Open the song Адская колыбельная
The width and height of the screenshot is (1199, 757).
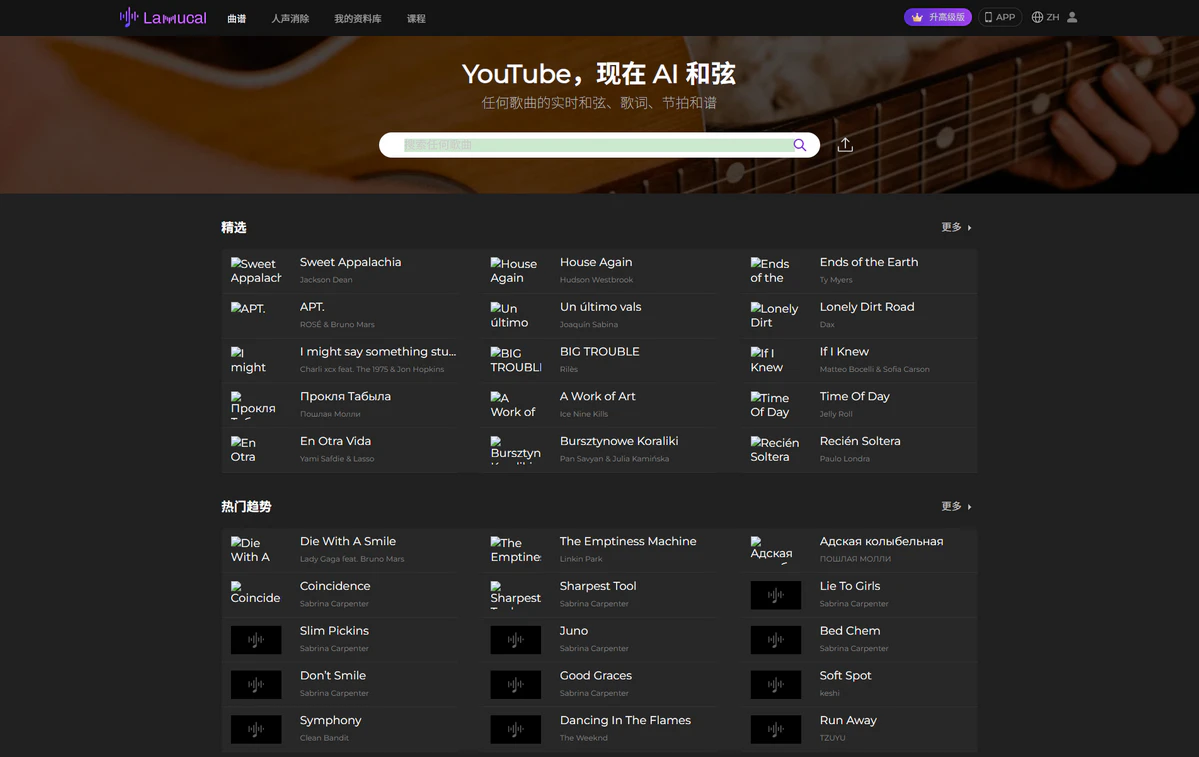[x=881, y=541]
